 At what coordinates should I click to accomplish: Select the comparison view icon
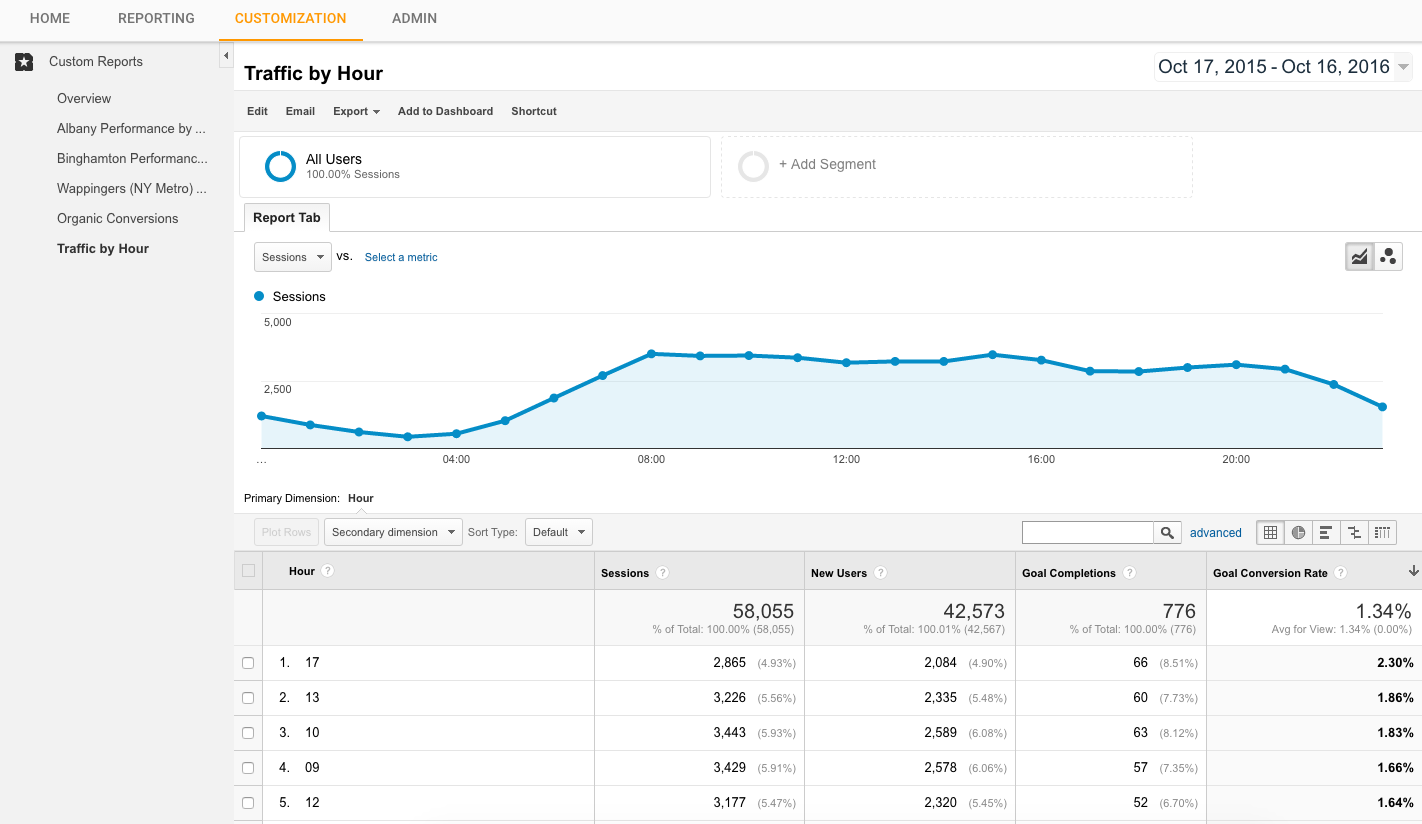(x=1354, y=533)
